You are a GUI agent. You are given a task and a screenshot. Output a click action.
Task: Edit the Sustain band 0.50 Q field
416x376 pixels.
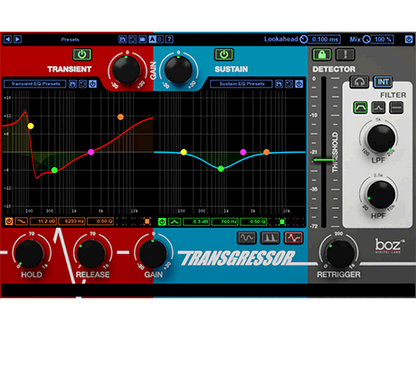[254, 221]
